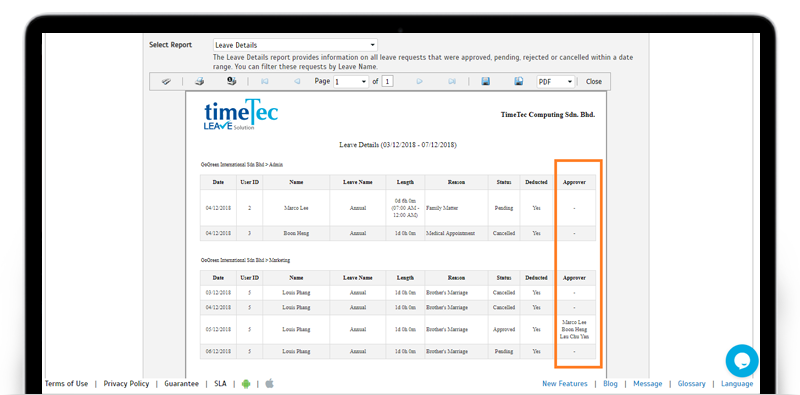Click the print preview icon with magnifier
The image size is (800, 395).
coord(231,81)
